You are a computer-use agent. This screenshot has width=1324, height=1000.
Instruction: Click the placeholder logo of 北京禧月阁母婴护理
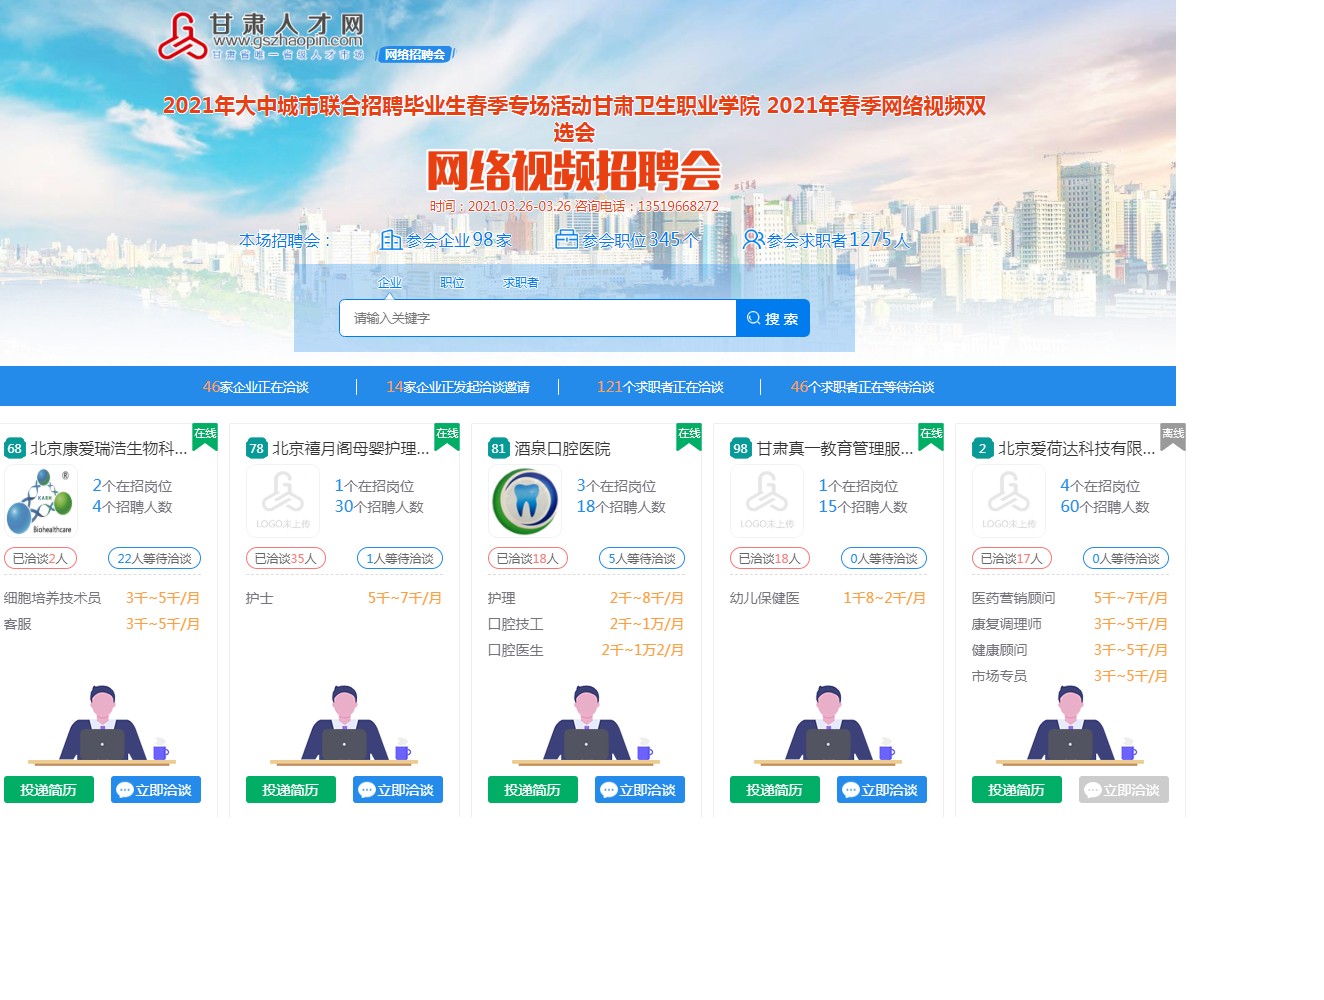[283, 501]
